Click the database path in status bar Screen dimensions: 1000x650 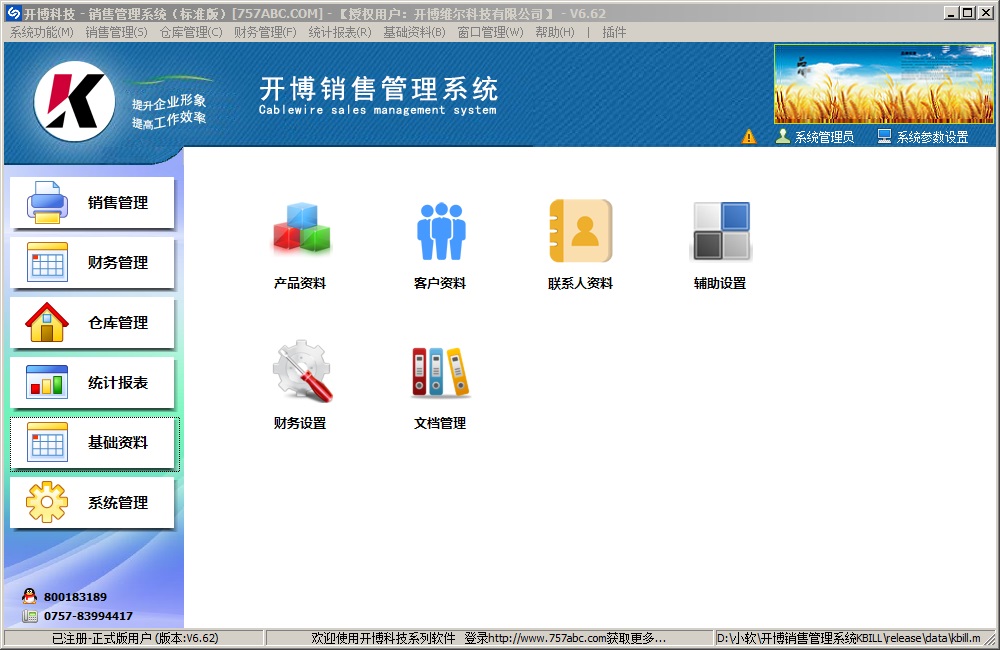pyautogui.click(x=849, y=638)
